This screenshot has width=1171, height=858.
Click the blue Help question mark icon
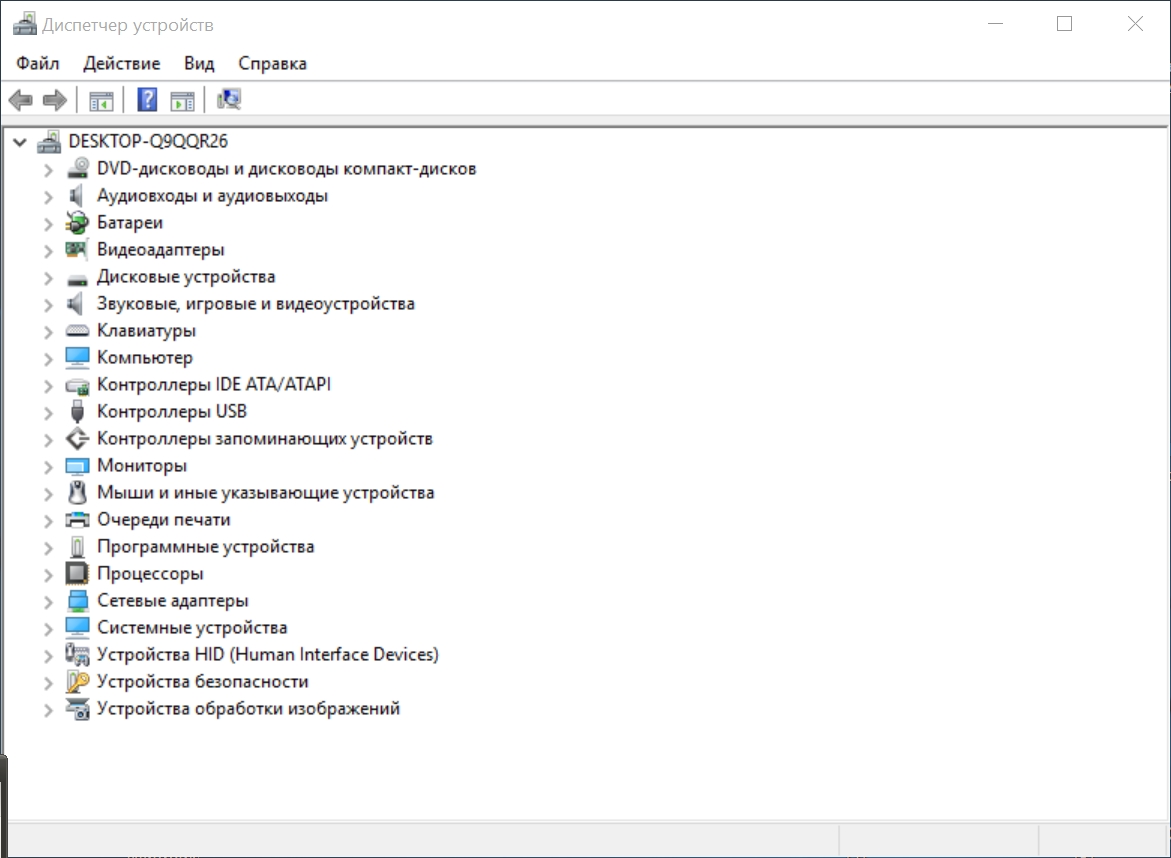(147, 100)
